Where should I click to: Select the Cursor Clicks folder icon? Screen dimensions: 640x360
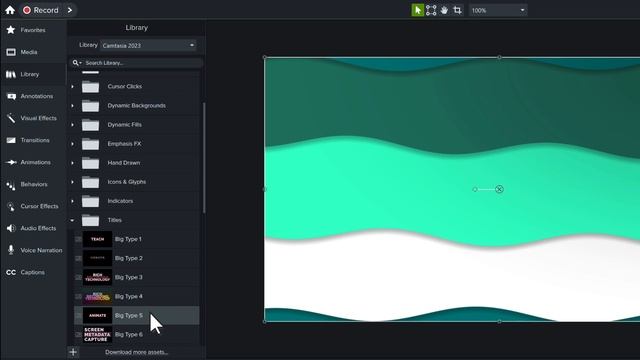(90, 87)
